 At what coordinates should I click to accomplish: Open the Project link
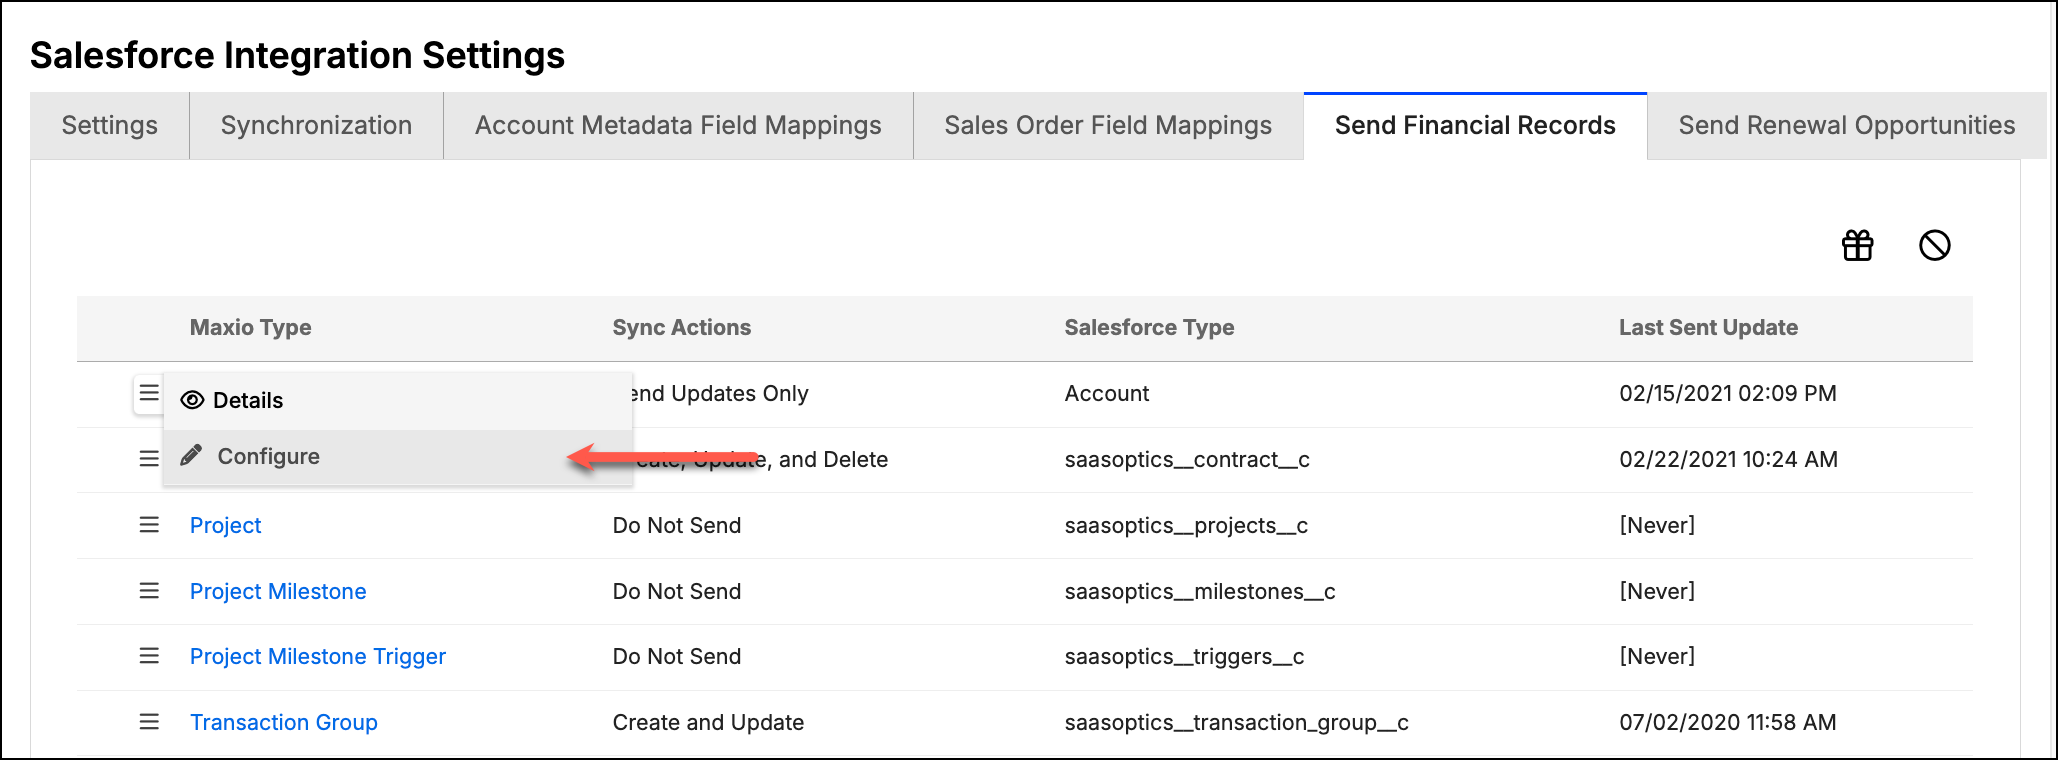[x=226, y=525]
